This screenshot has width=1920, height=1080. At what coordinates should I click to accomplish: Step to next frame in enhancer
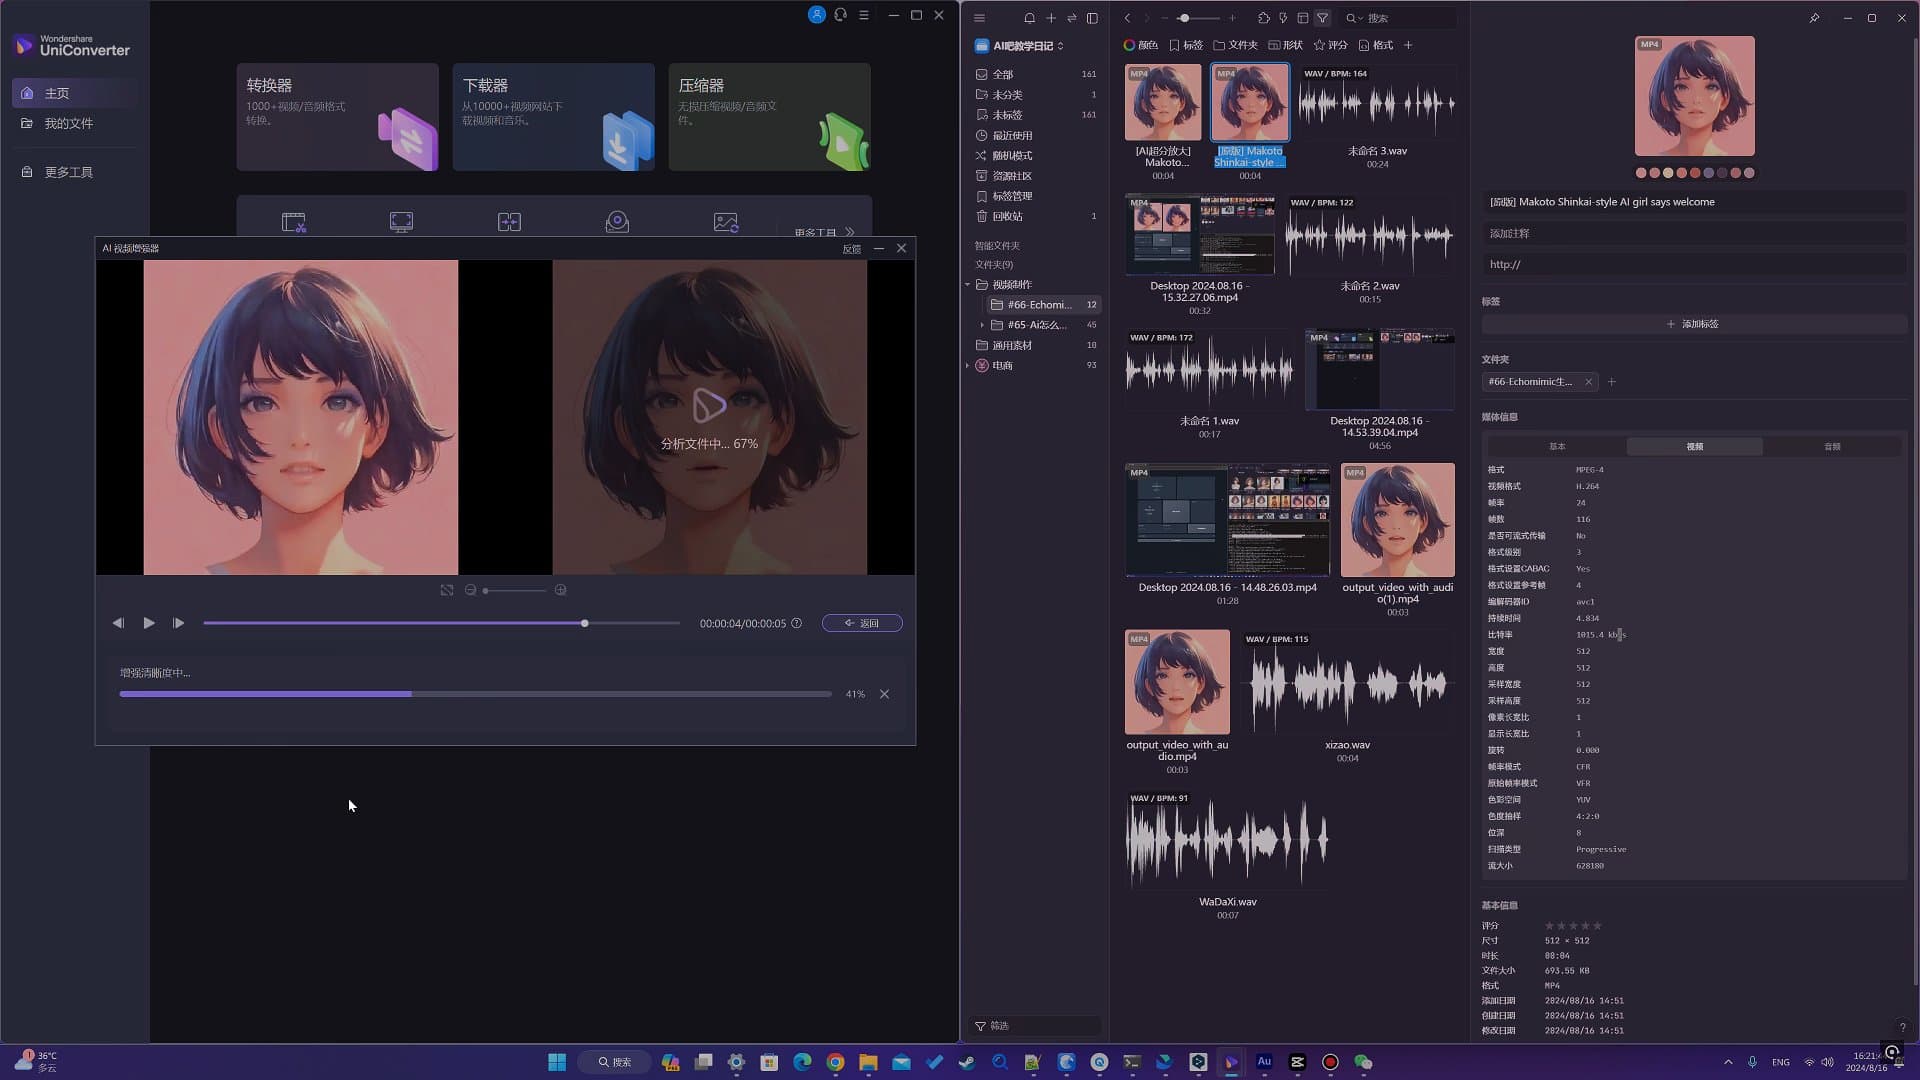pos(178,623)
